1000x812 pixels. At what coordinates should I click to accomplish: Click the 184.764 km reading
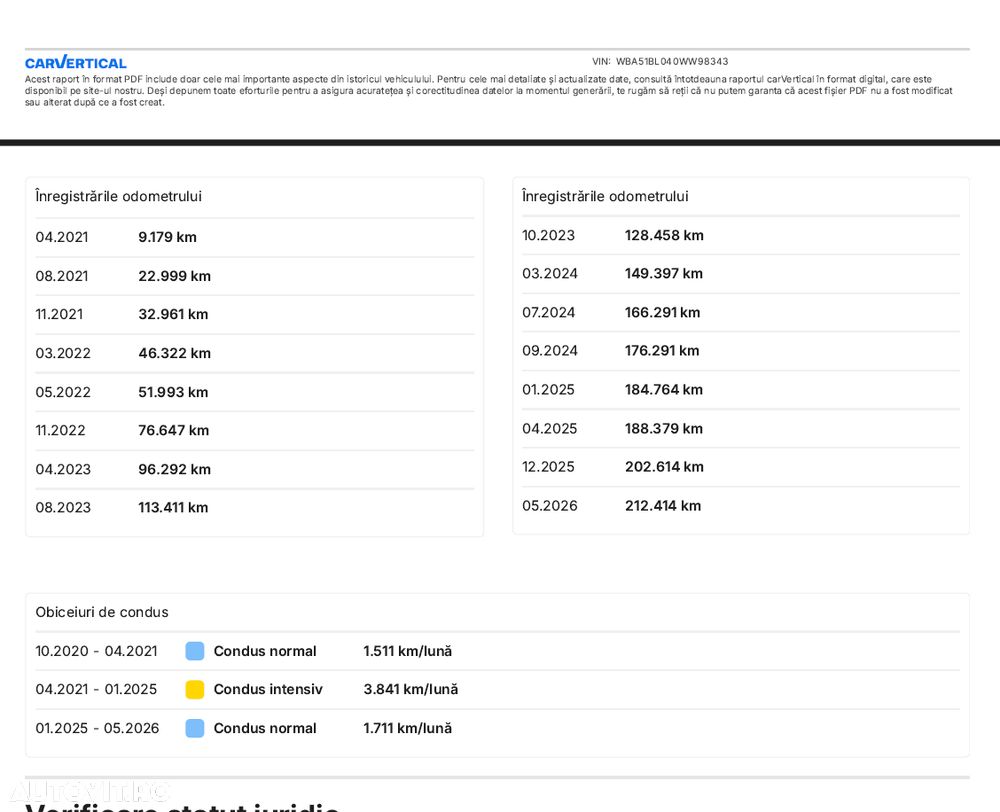pyautogui.click(x=663, y=390)
